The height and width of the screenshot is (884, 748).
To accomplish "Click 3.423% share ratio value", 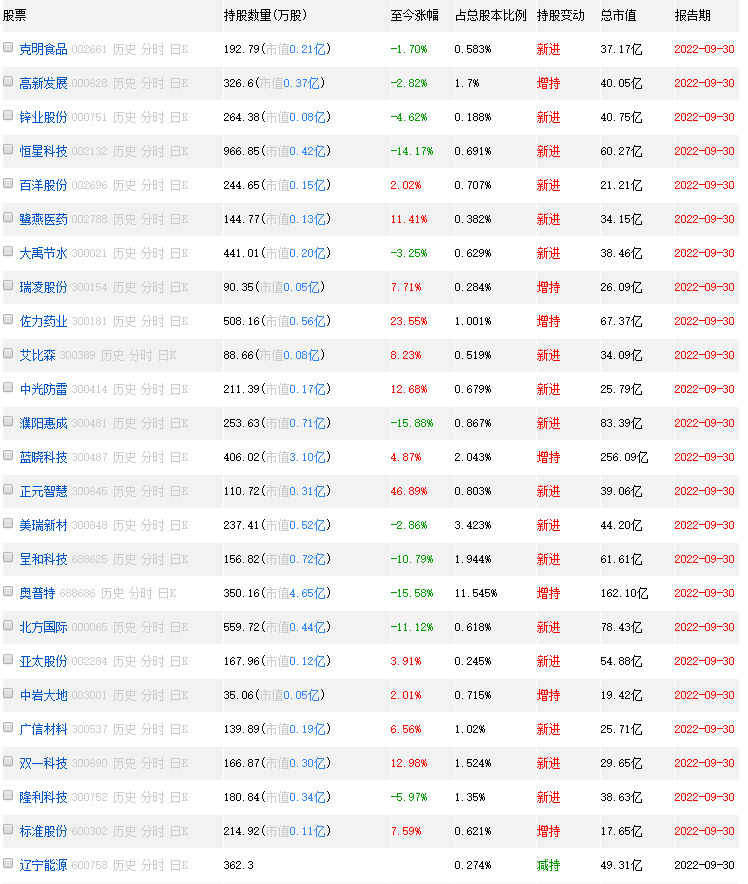I will point(473,525).
